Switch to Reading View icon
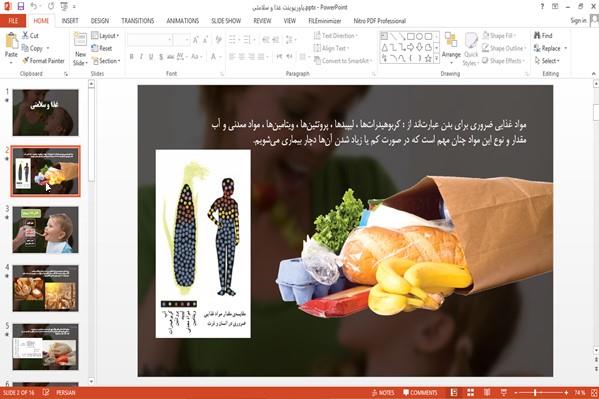This screenshot has height=399, width=599. 487,393
